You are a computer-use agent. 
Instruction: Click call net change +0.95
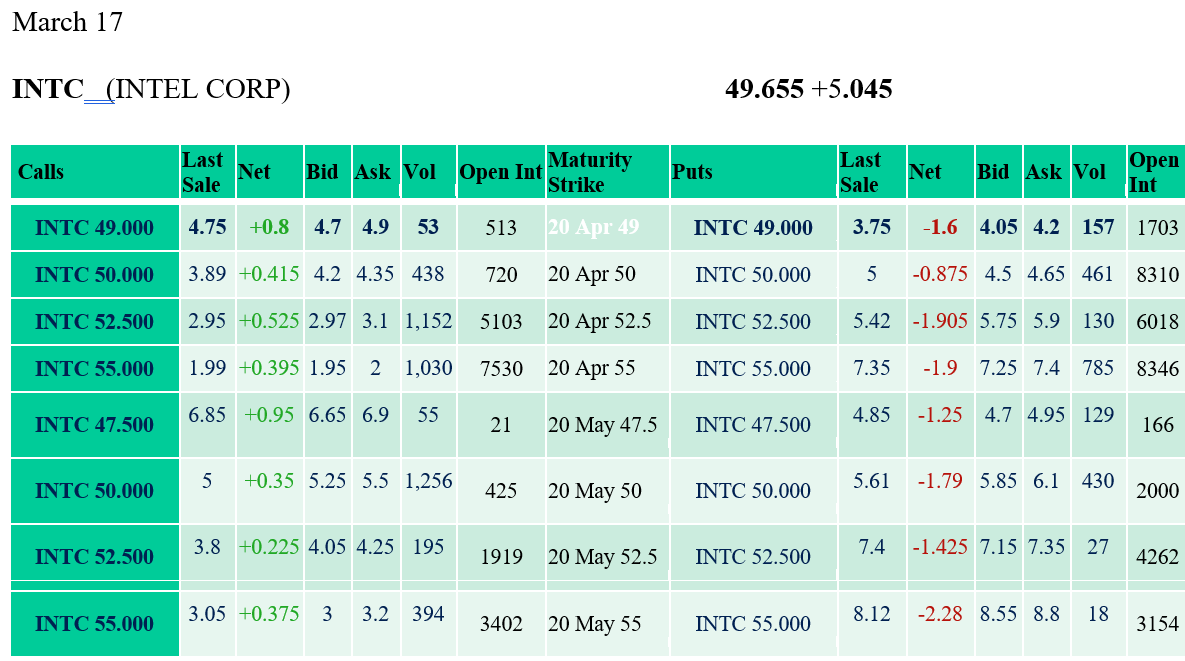(269, 414)
